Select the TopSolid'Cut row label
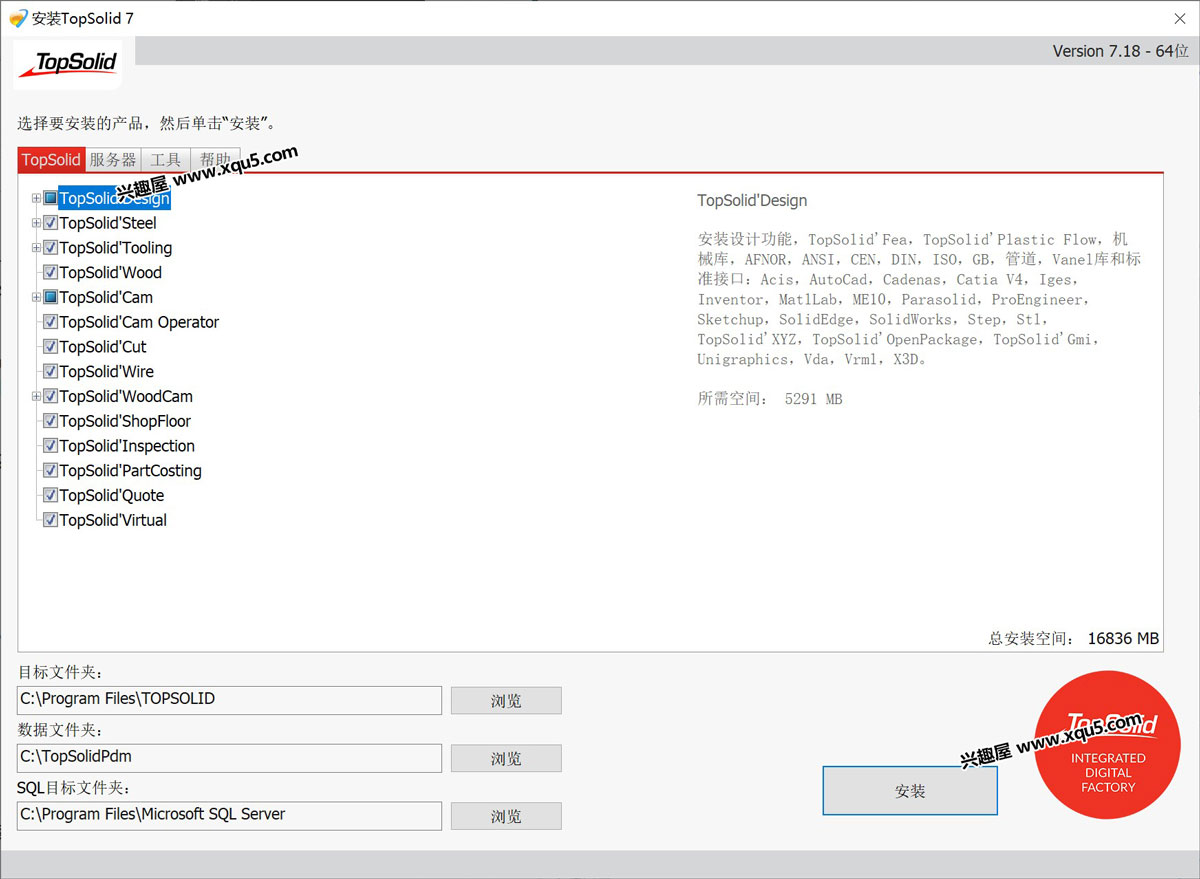The image size is (1200, 879). (x=103, y=347)
